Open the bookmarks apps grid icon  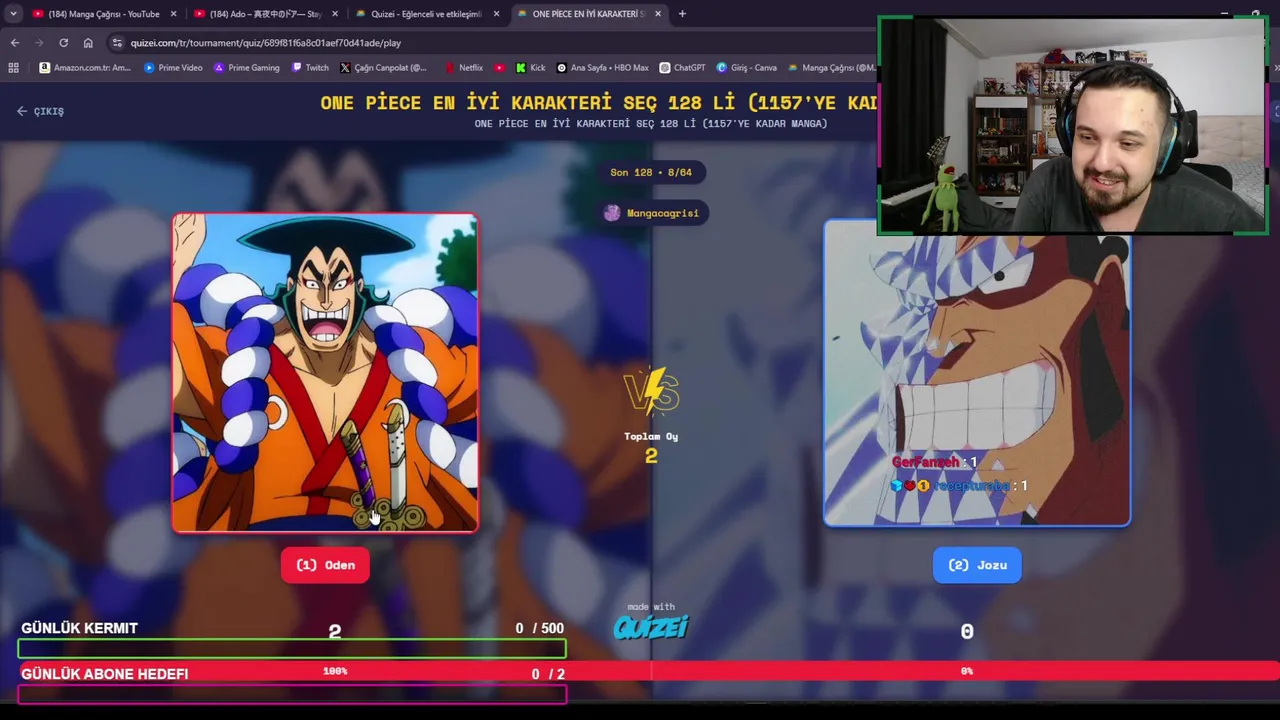click(13, 68)
